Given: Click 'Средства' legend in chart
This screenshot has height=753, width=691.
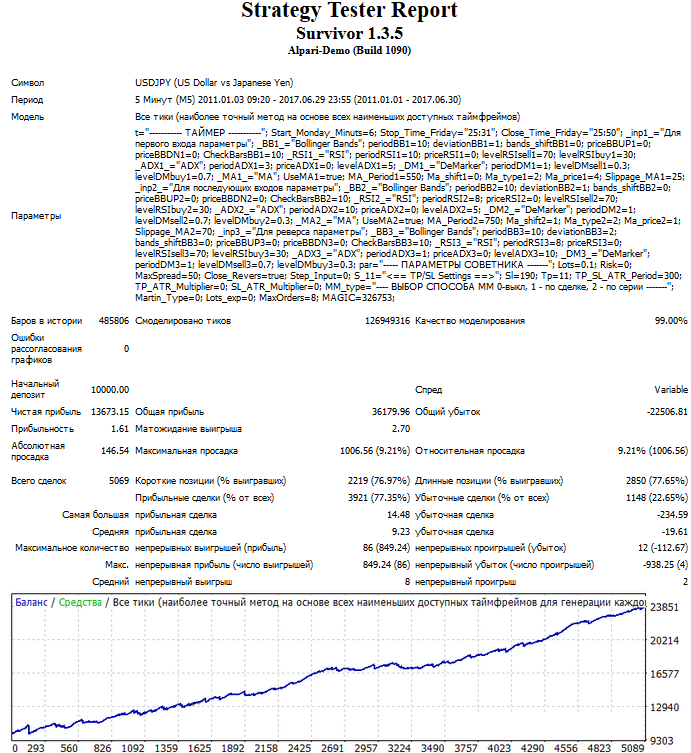Looking at the screenshot, I should [80, 603].
